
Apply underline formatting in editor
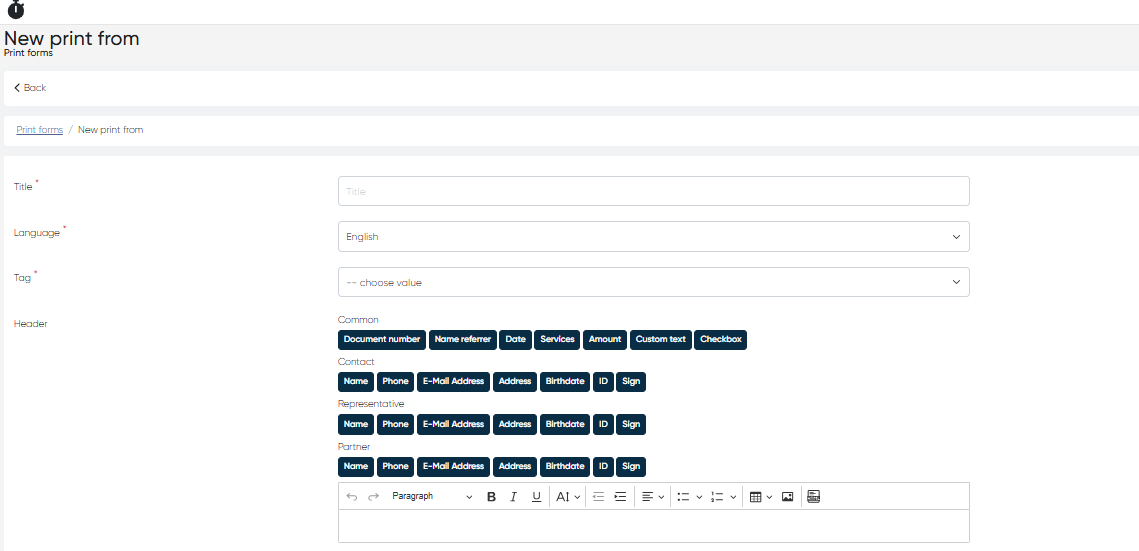pyautogui.click(x=536, y=497)
